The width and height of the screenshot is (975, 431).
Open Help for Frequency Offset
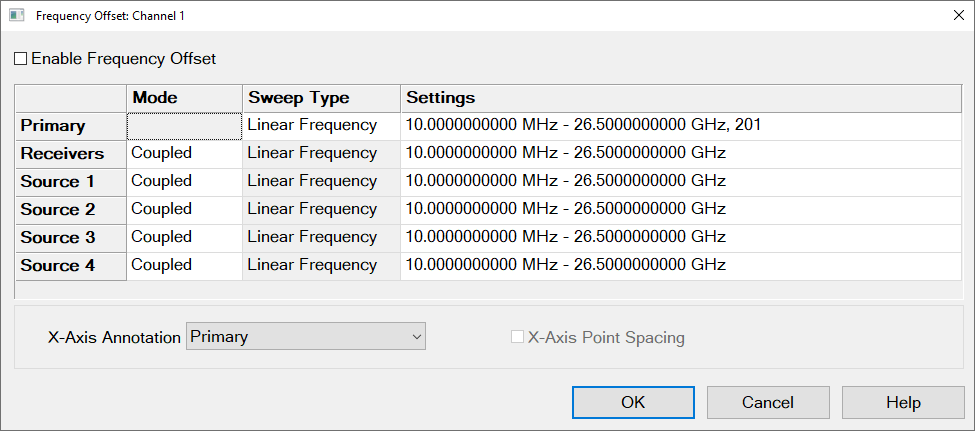coord(902,403)
